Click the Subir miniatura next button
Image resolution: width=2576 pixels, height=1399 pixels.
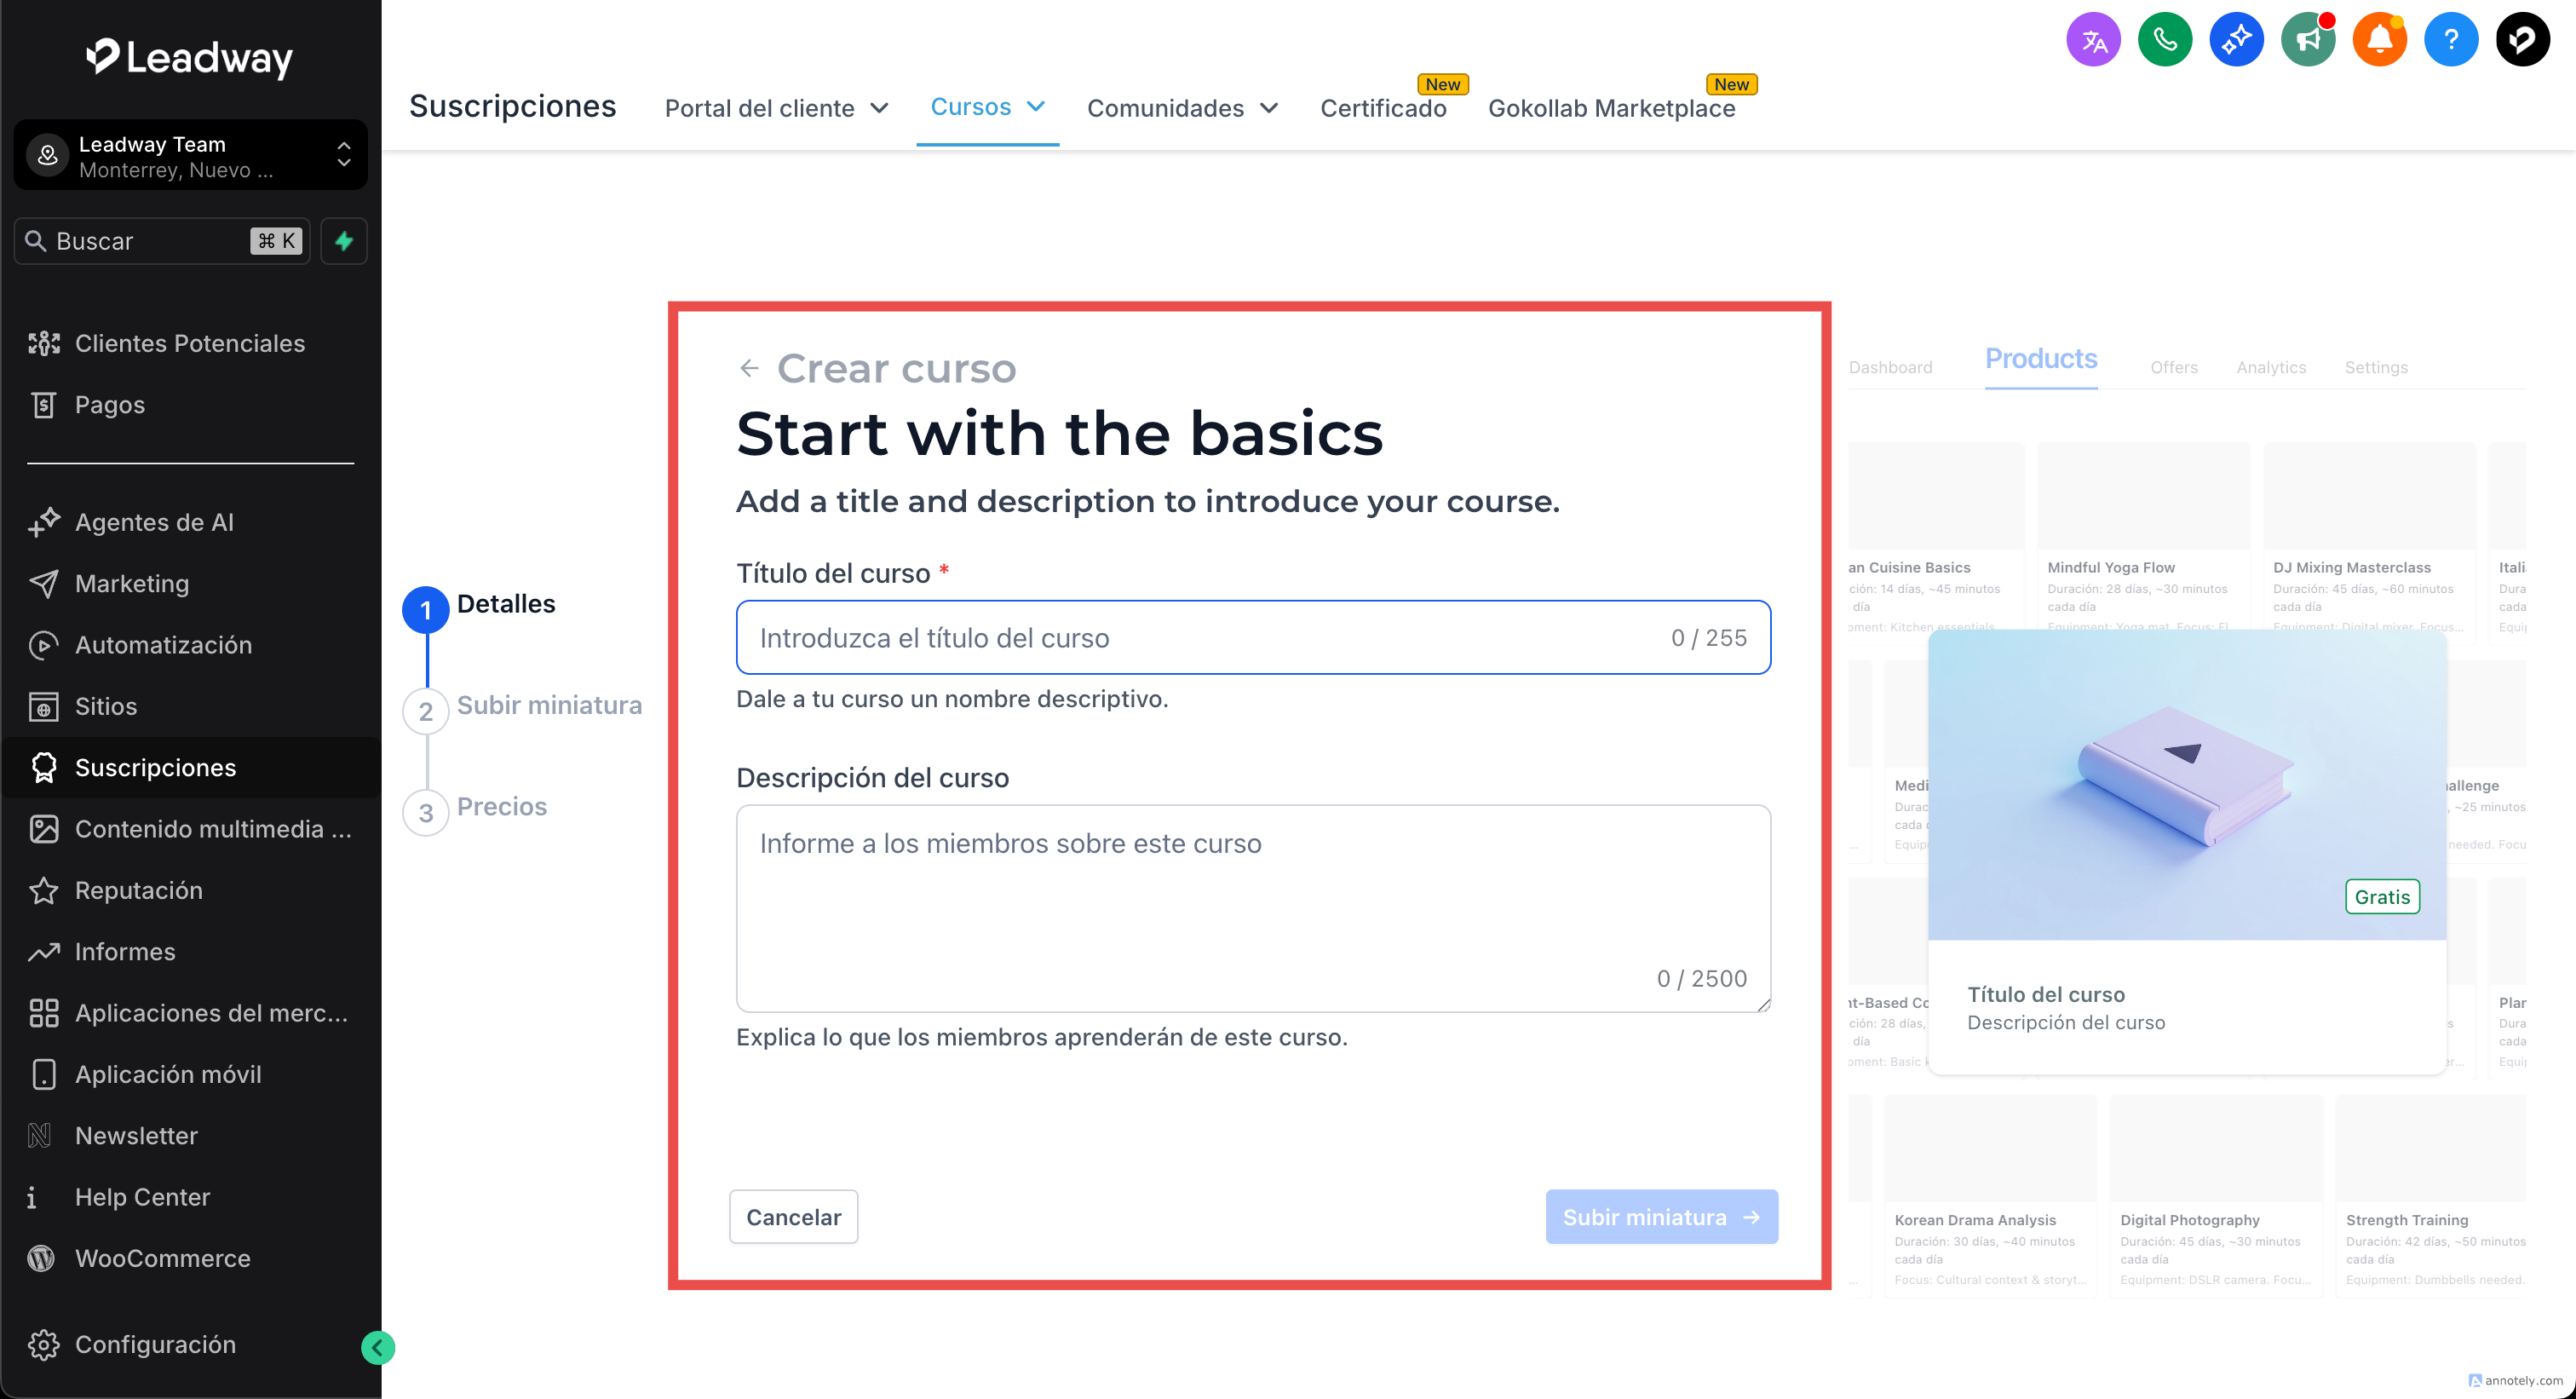(1661, 1217)
